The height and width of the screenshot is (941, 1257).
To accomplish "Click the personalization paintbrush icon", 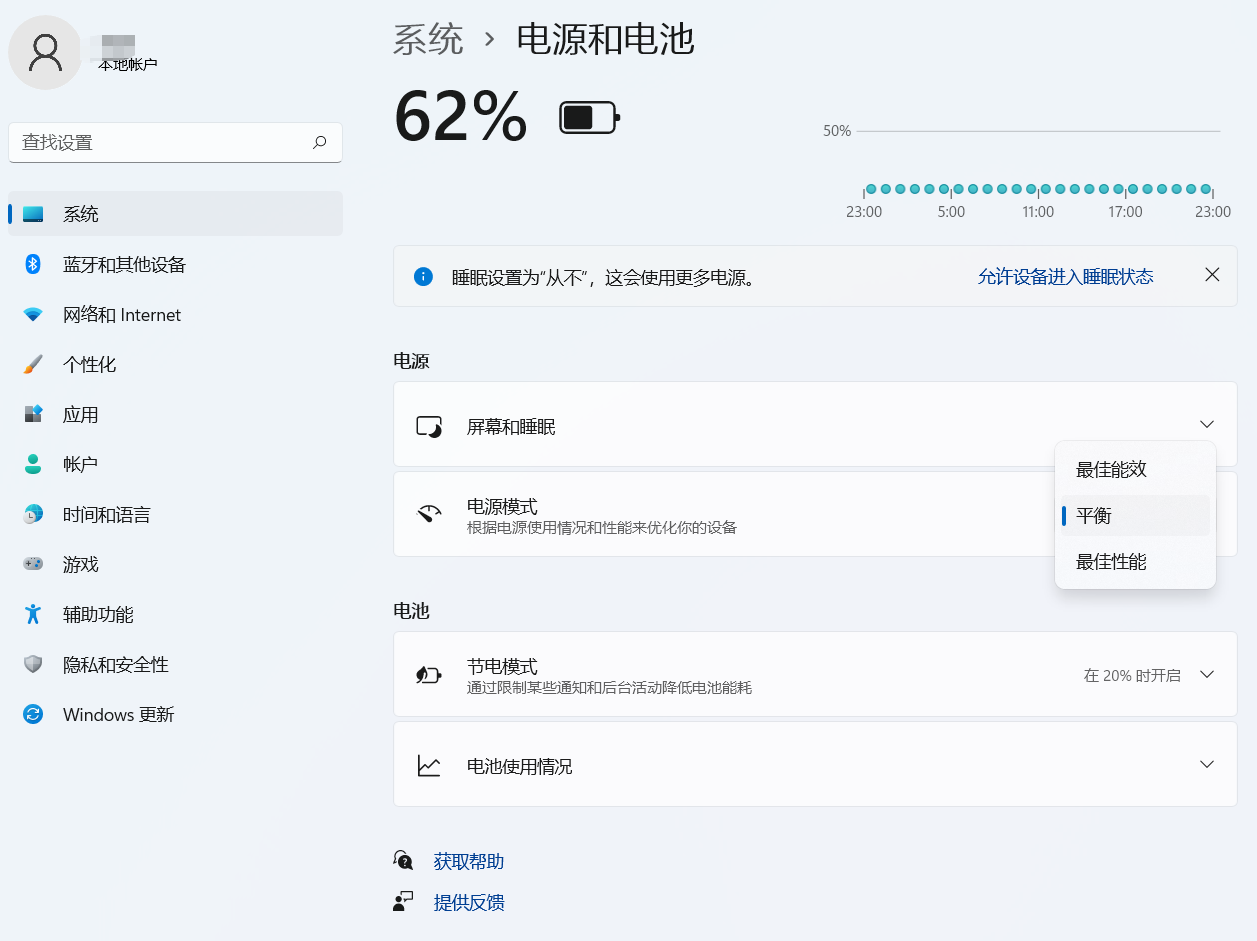I will point(33,365).
